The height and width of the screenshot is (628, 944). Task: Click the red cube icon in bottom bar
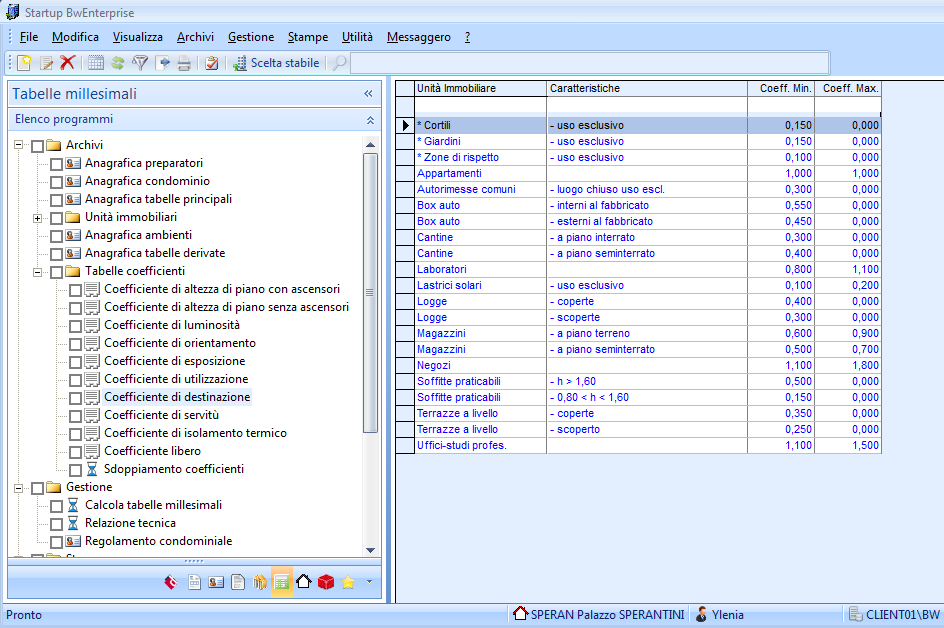coord(326,582)
